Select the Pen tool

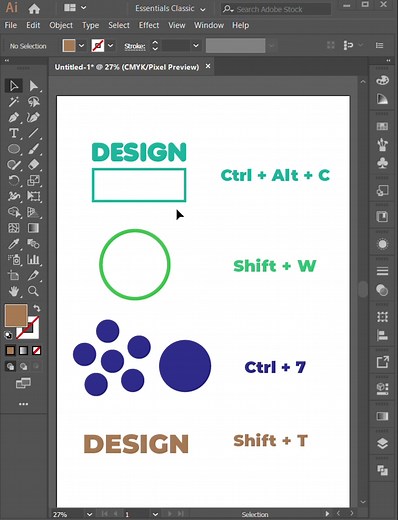pyautogui.click(x=14, y=118)
